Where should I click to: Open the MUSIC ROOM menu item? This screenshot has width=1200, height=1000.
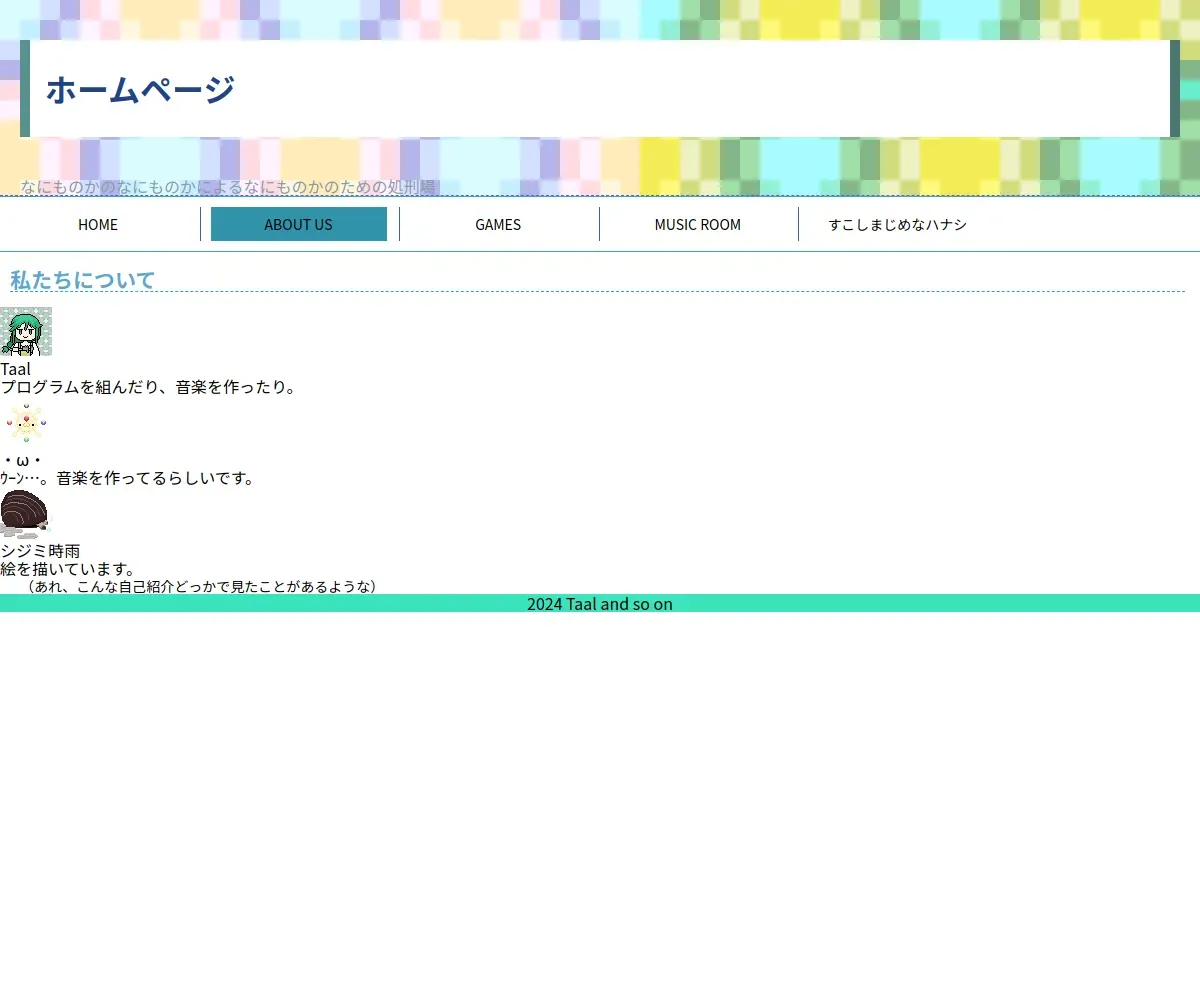tap(698, 224)
